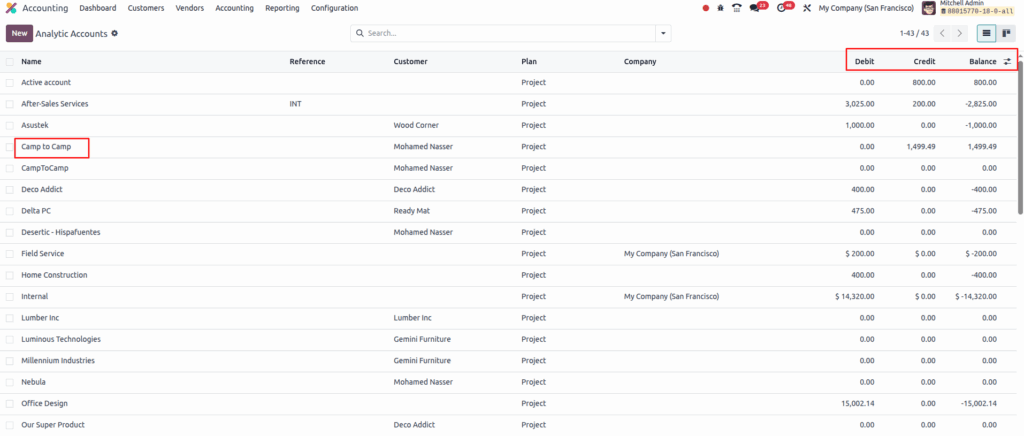
Task: Switch to kanban view
Action: (x=1006, y=33)
